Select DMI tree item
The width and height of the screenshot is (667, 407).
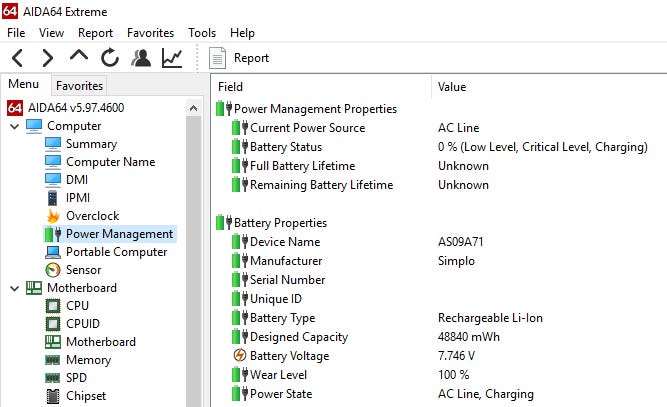tap(77, 180)
